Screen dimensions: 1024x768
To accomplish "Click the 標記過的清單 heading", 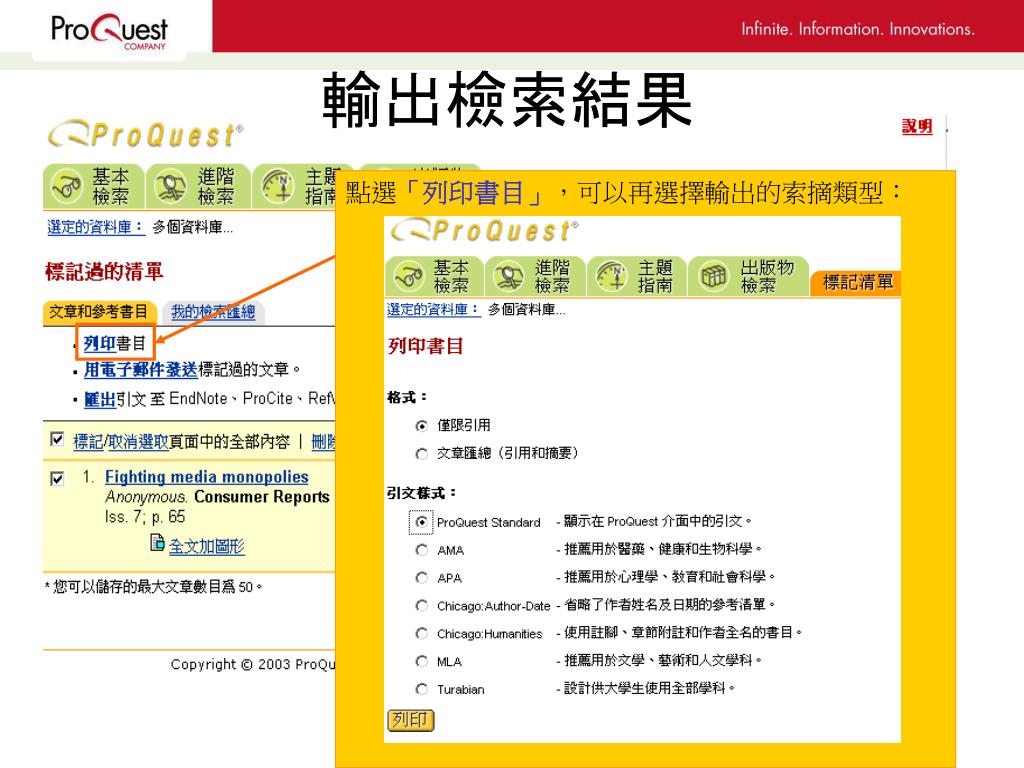I will coord(104,272).
